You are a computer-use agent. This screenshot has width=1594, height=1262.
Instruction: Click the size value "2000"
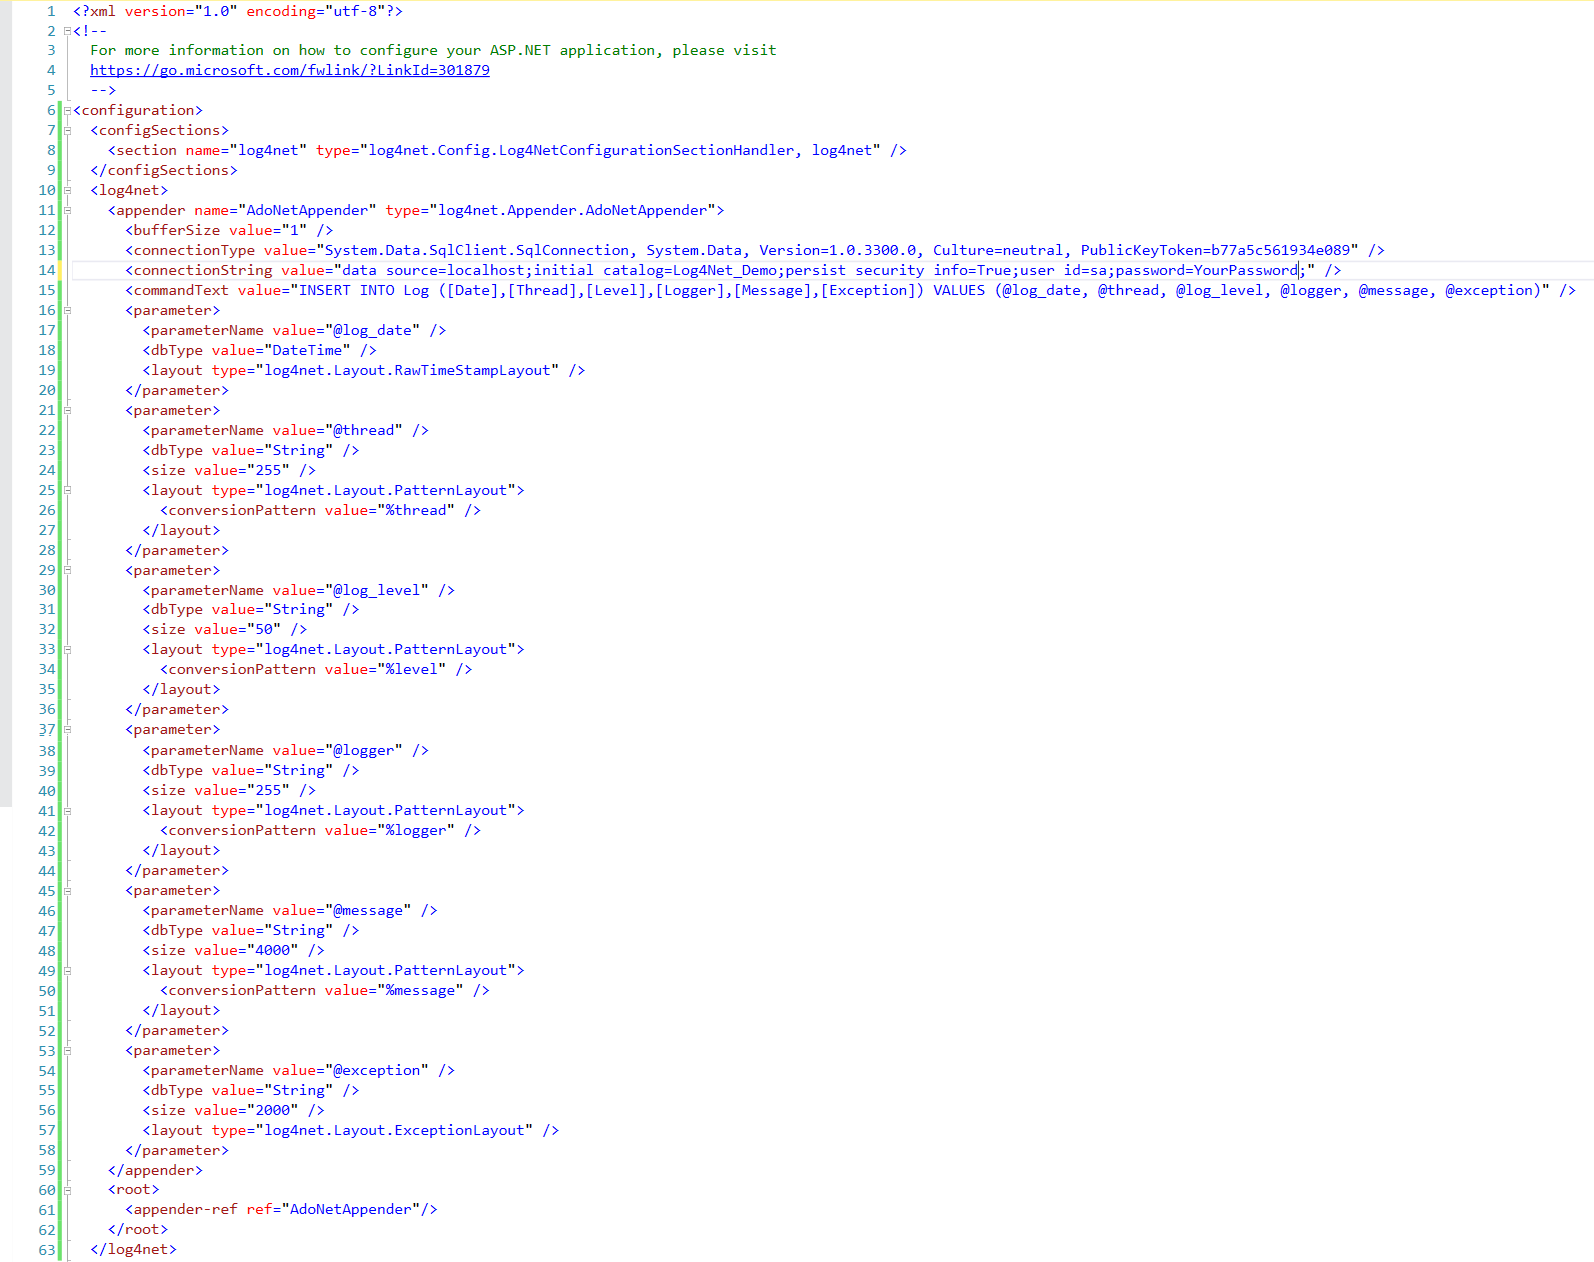pyautogui.click(x=272, y=1110)
